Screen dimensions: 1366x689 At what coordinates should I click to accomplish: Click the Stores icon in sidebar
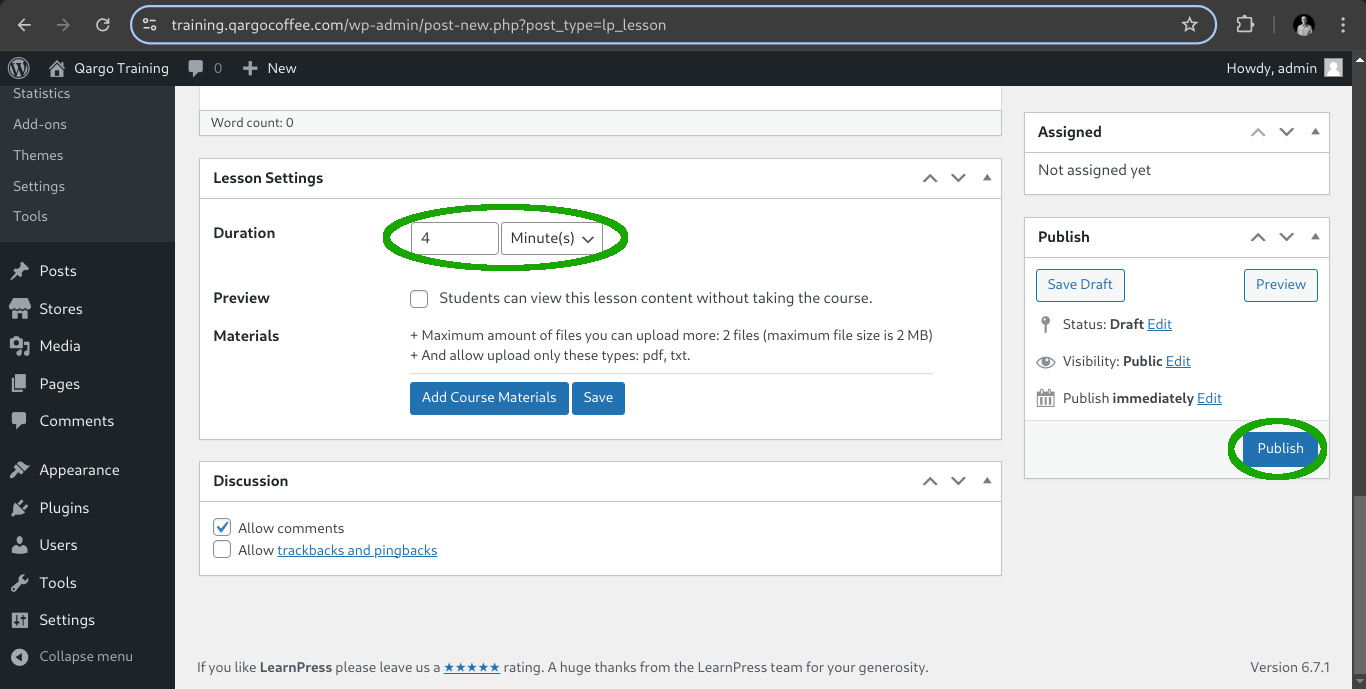pos(19,309)
